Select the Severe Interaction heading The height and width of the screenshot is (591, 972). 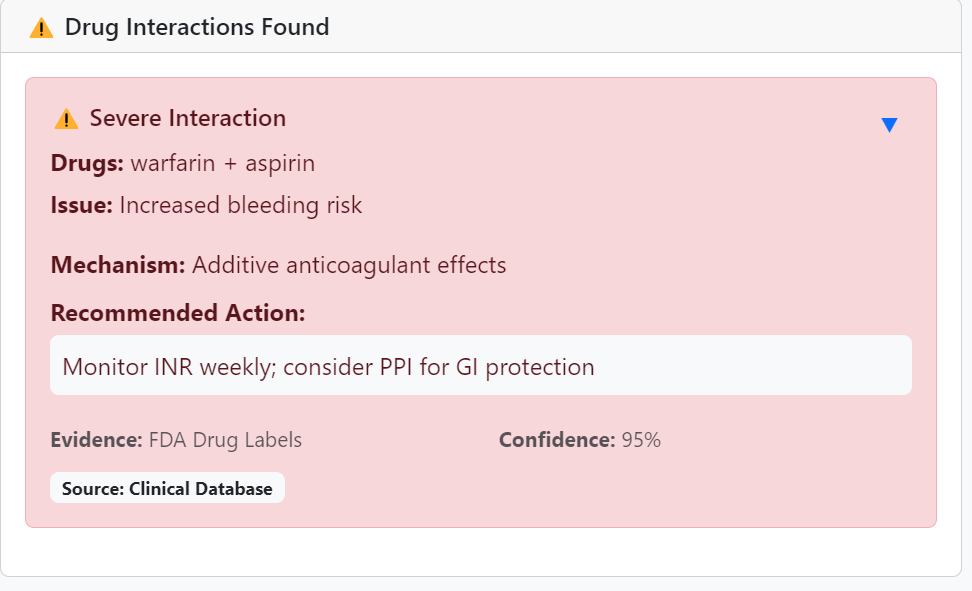point(188,118)
